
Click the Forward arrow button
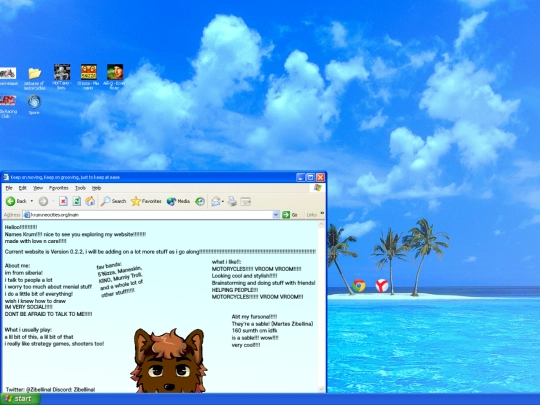(x=43, y=201)
